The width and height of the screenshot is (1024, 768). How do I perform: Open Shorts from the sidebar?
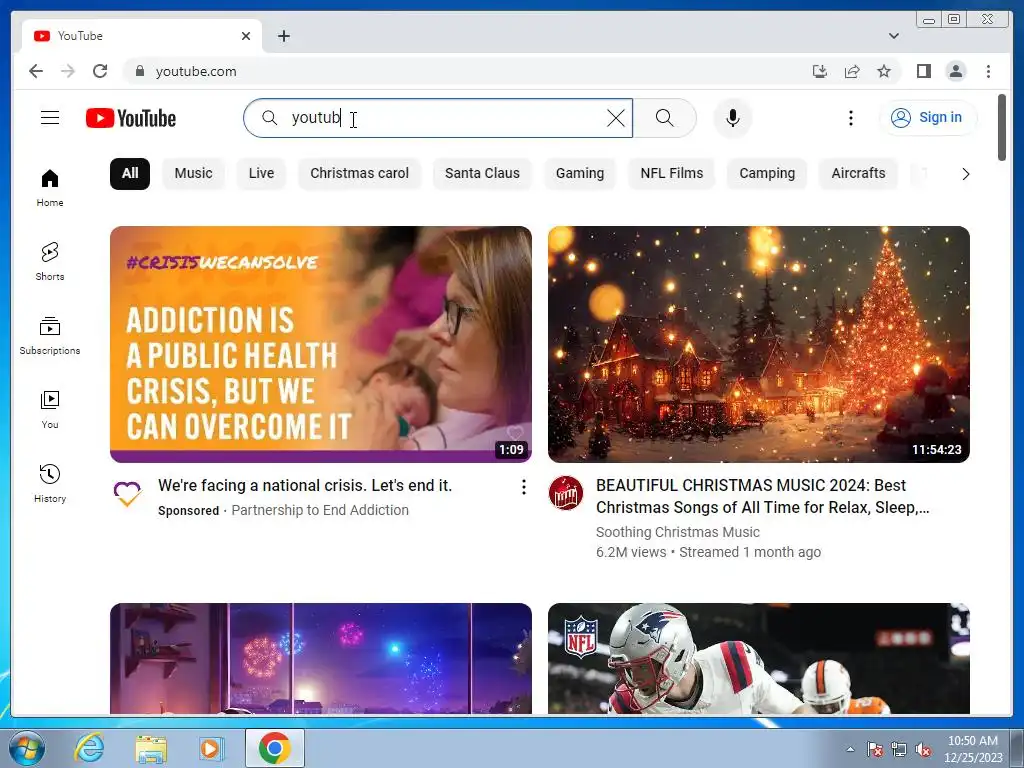pos(50,261)
